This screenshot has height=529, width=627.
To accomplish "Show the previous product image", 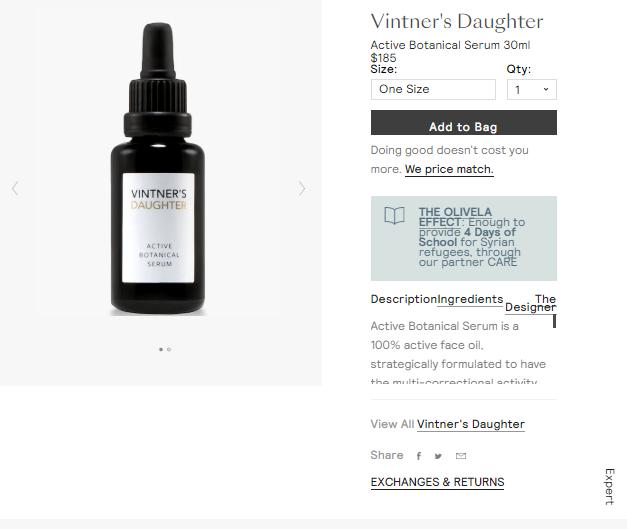I will [15, 188].
